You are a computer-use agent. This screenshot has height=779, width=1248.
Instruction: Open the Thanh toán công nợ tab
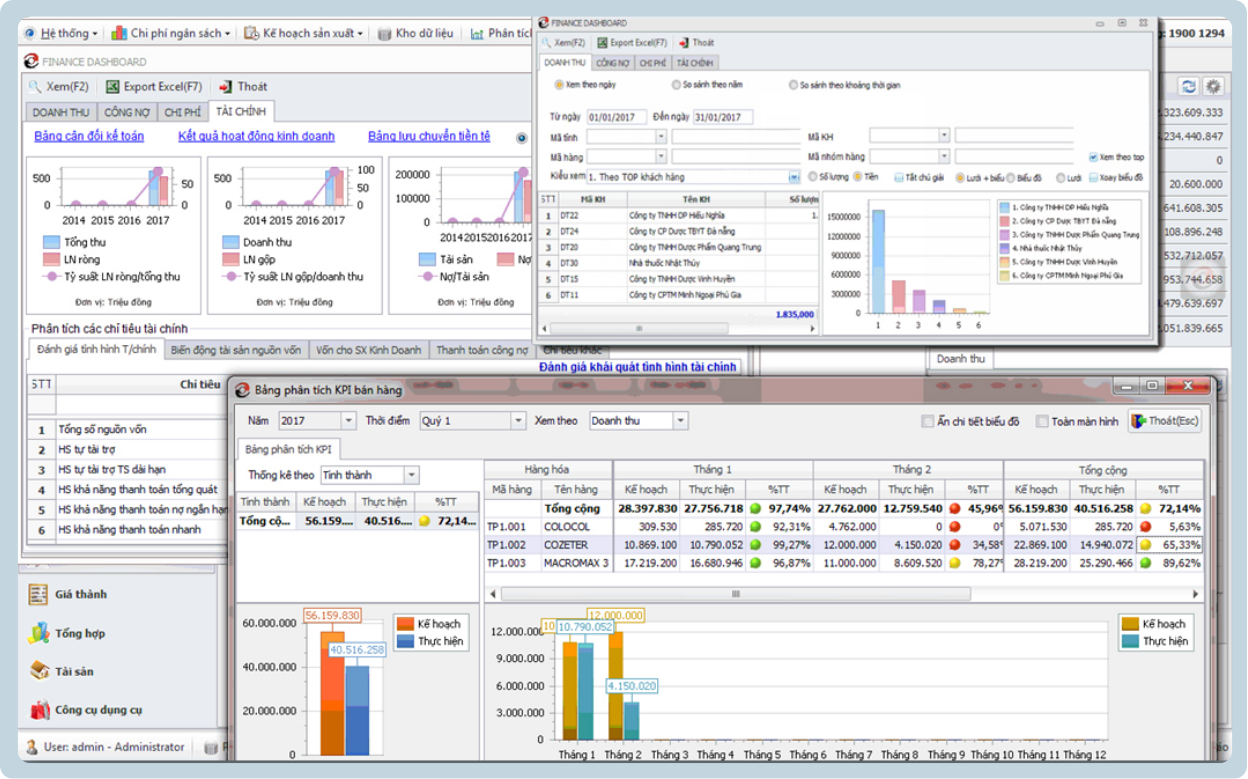tap(481, 350)
